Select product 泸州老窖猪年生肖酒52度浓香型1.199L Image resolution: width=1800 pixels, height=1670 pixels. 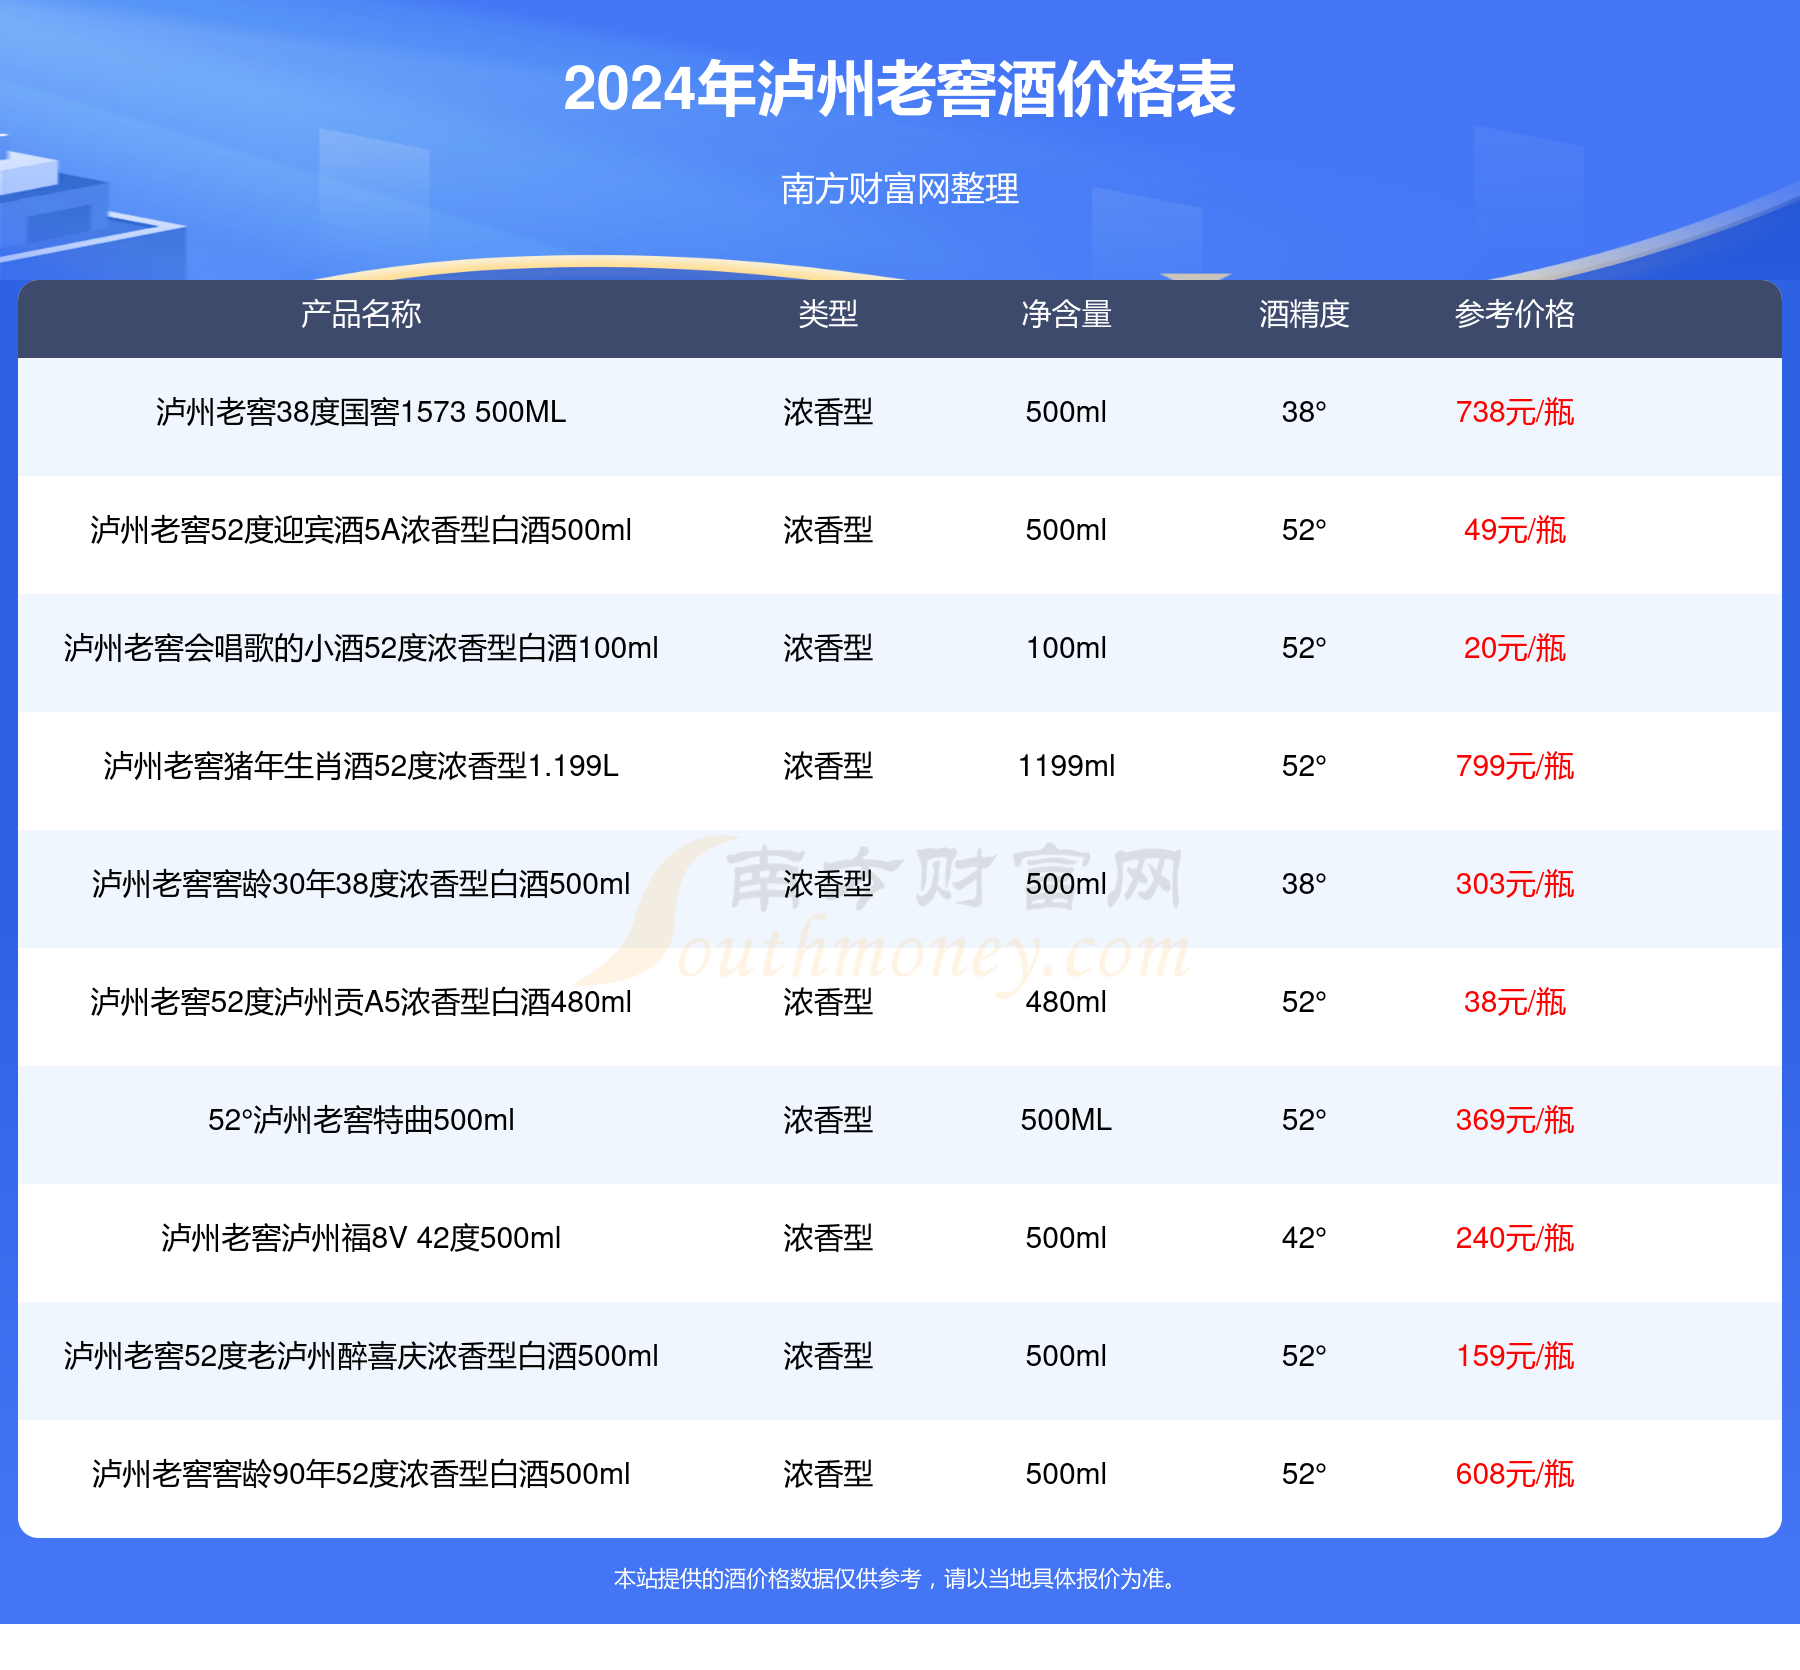(x=361, y=766)
